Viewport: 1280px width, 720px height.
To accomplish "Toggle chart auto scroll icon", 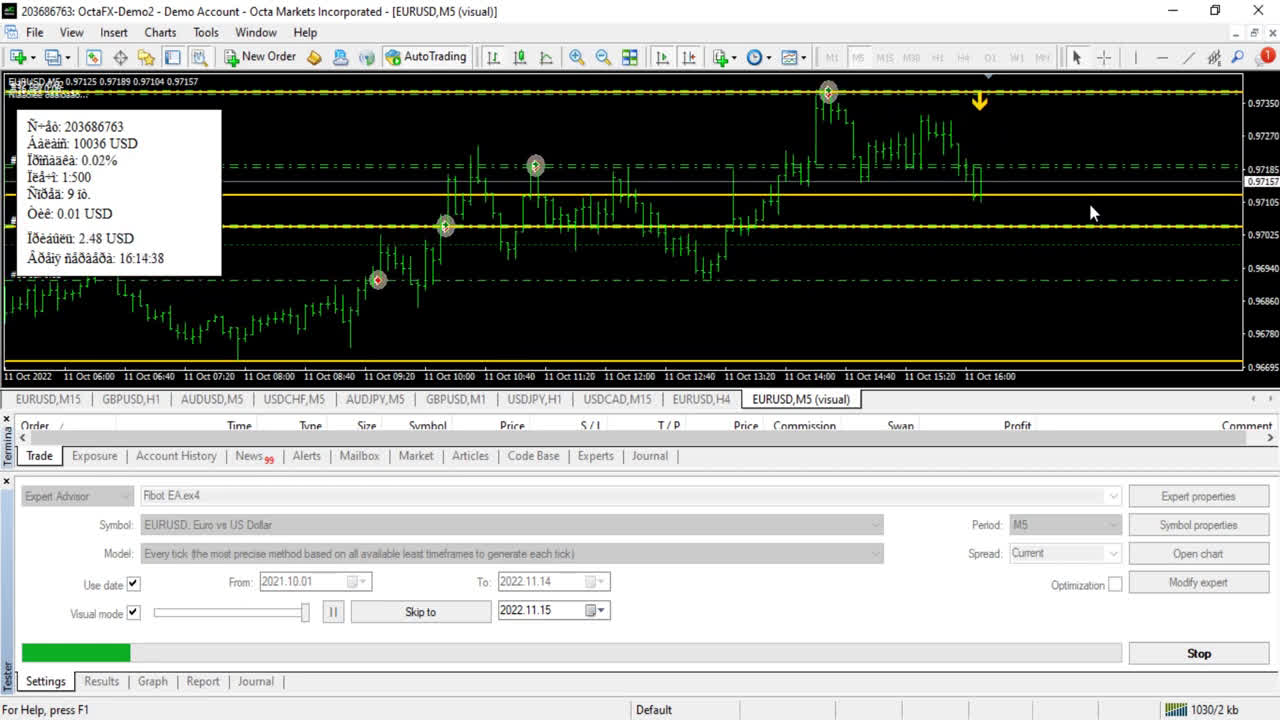I will [x=662, y=57].
